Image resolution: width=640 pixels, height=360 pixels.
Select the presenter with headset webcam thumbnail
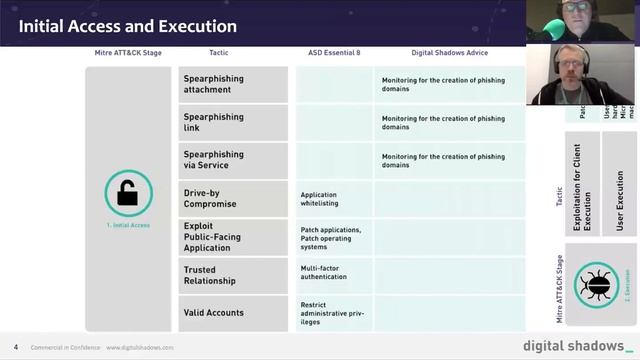580,74
